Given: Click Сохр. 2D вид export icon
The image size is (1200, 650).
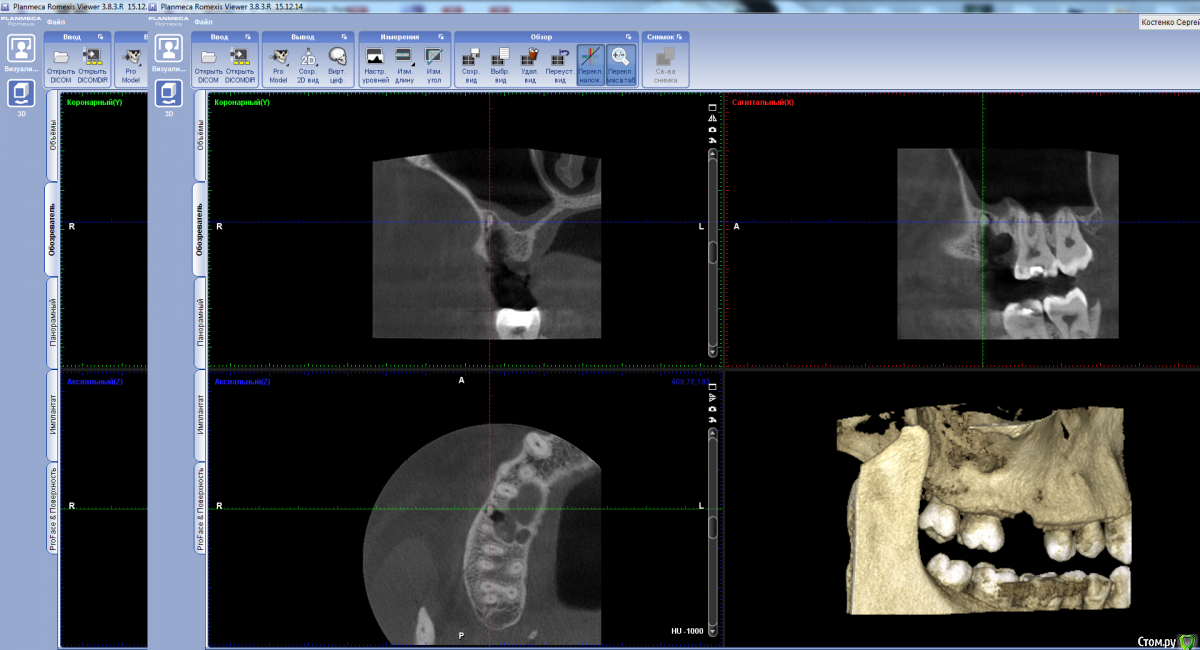Looking at the screenshot, I should coord(309,62).
